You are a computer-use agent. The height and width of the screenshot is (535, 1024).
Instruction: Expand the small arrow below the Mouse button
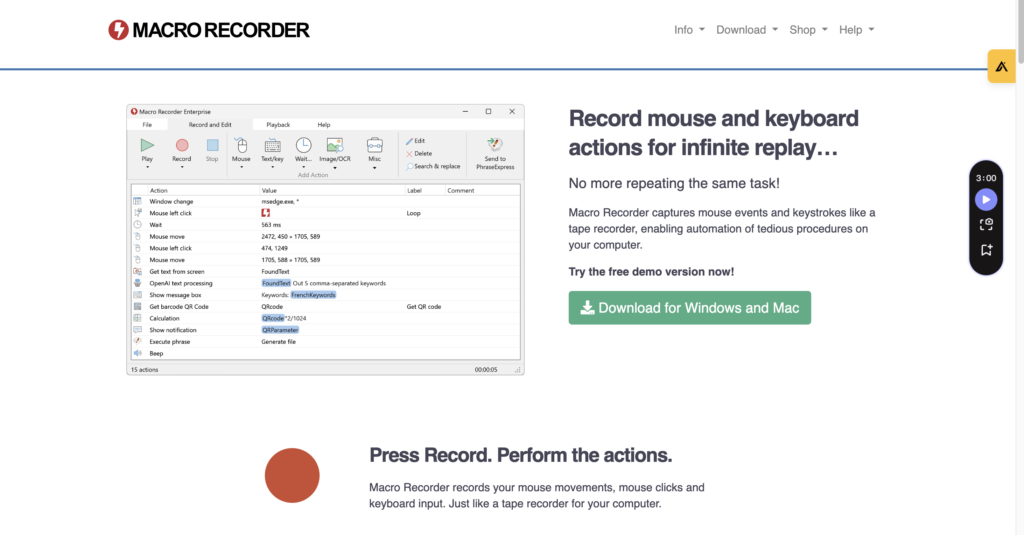pyautogui.click(x=241, y=167)
